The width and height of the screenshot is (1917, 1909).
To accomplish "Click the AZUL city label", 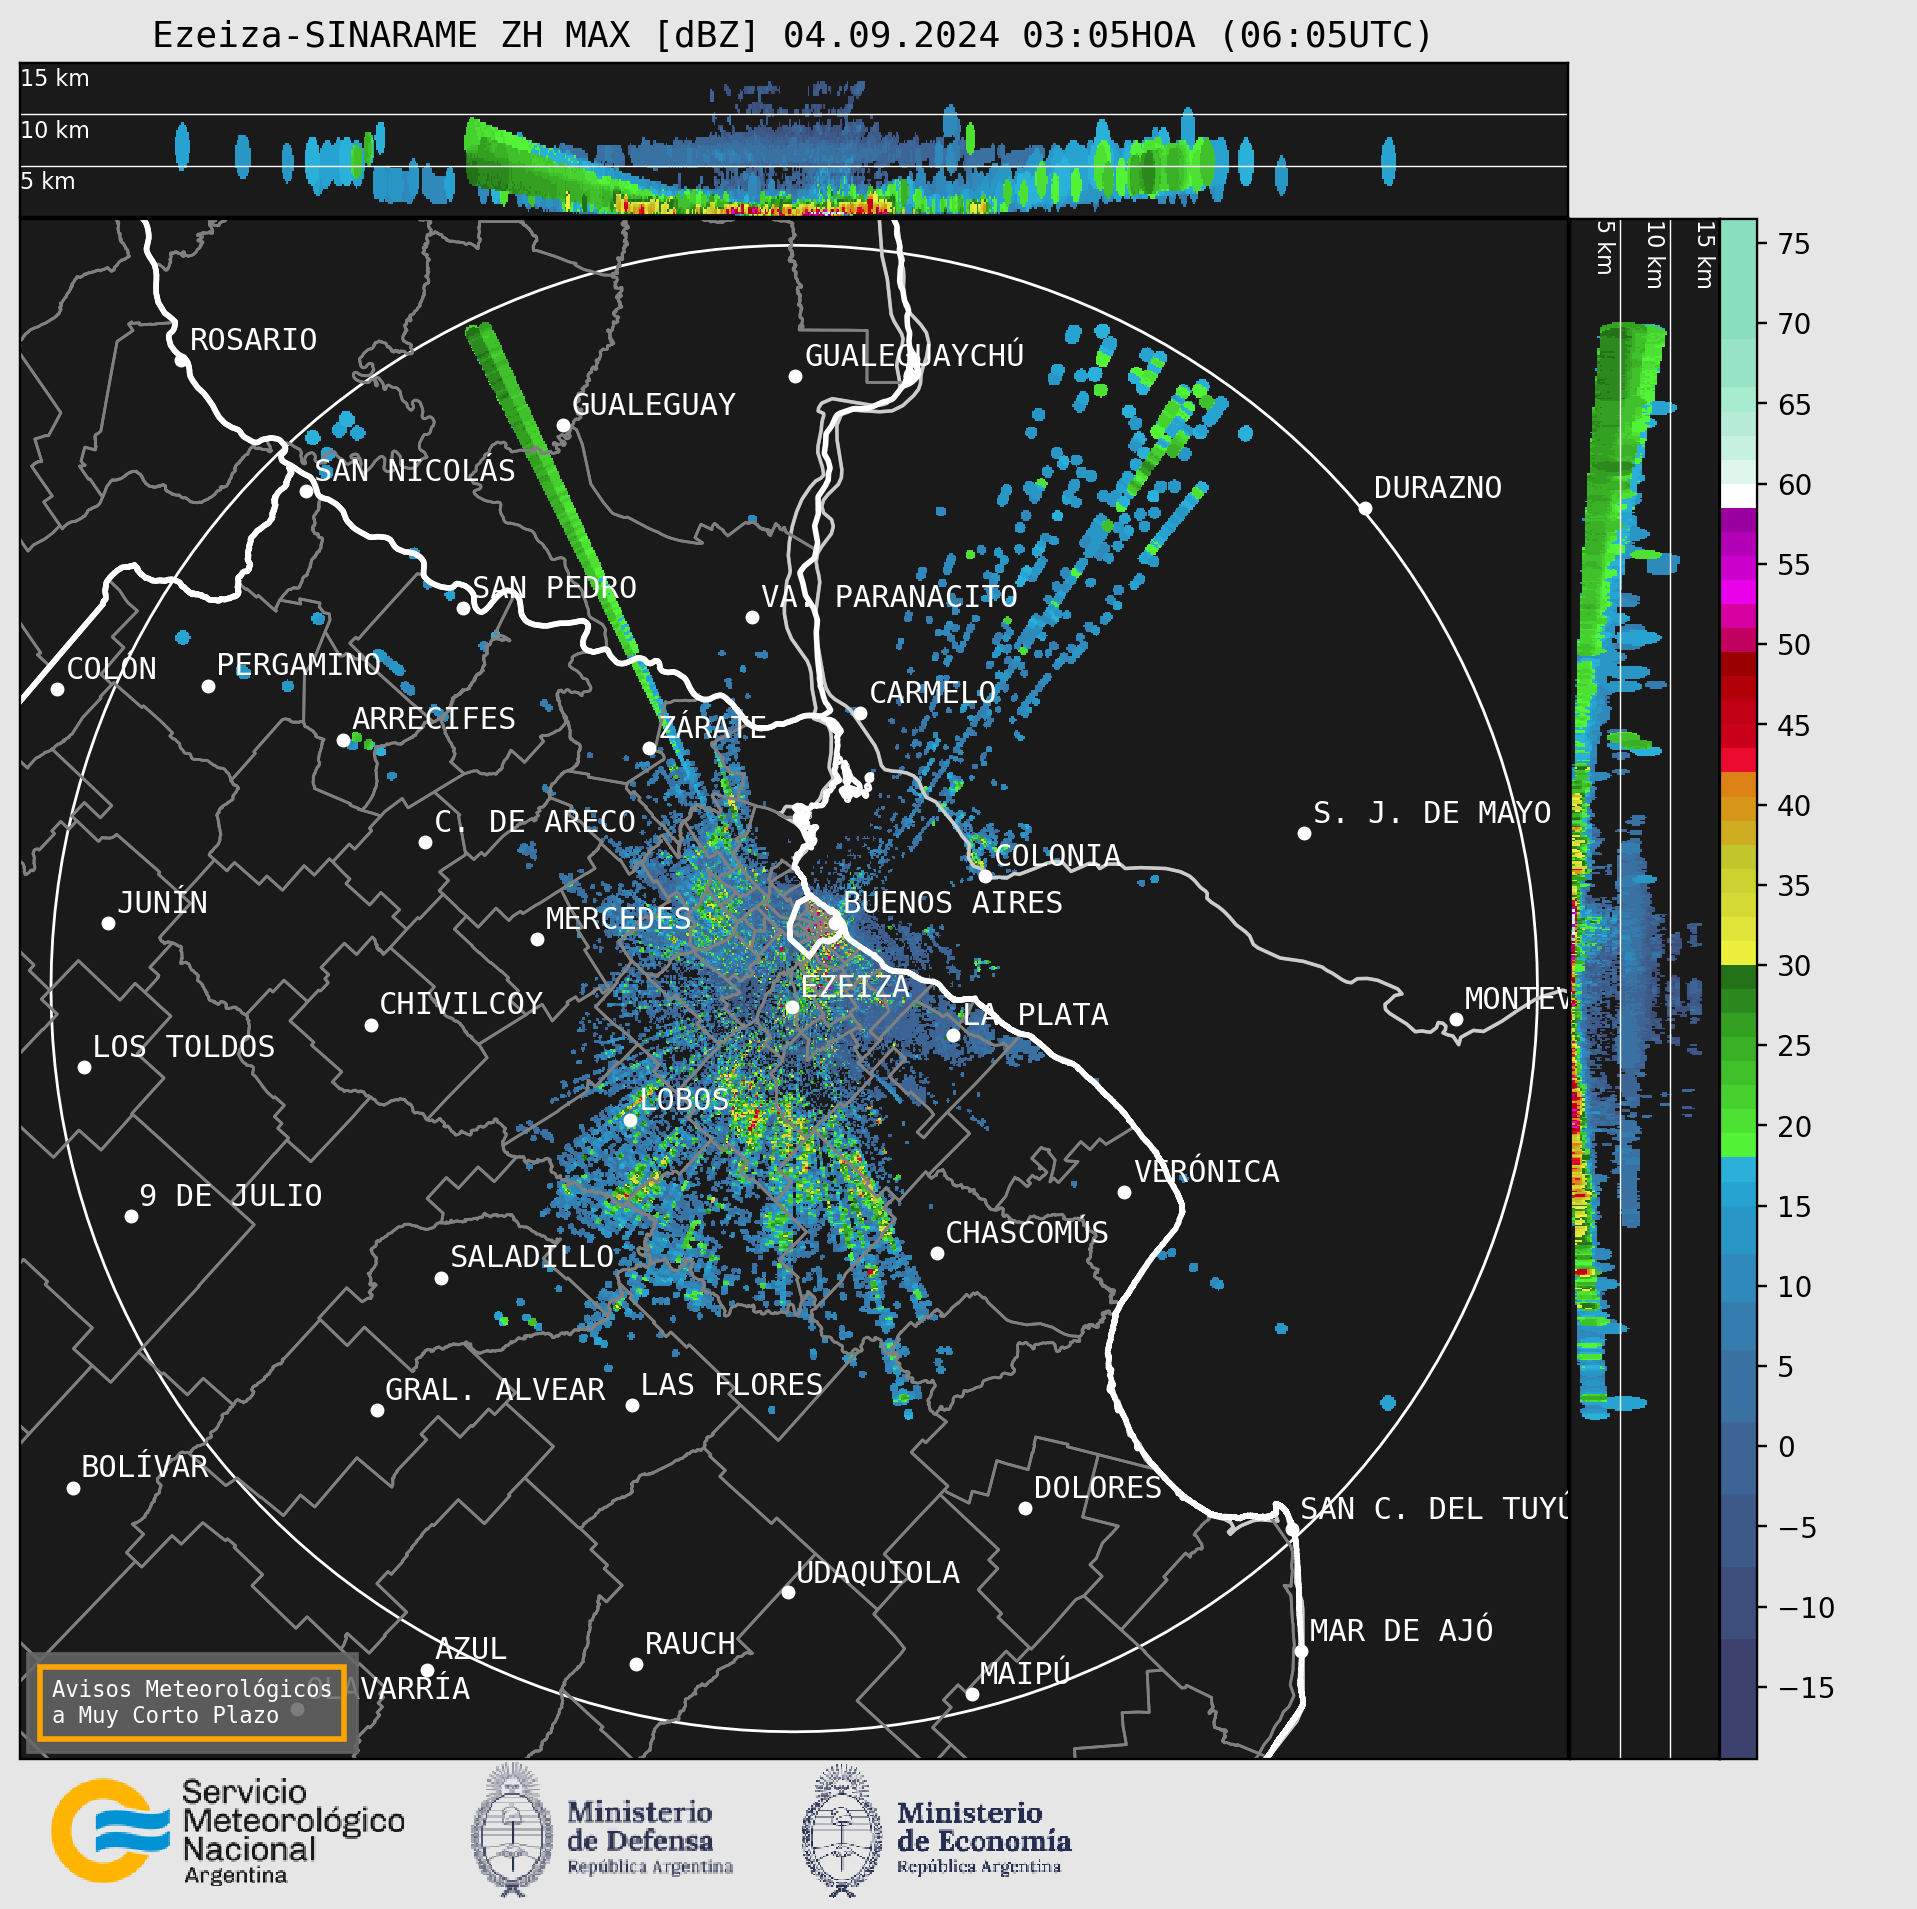I will coord(471,1649).
